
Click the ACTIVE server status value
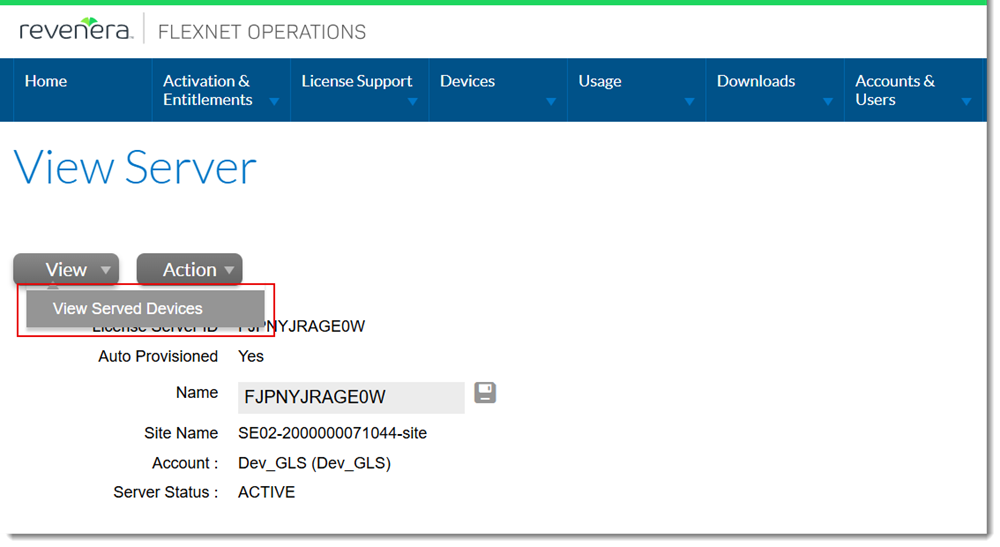click(266, 492)
